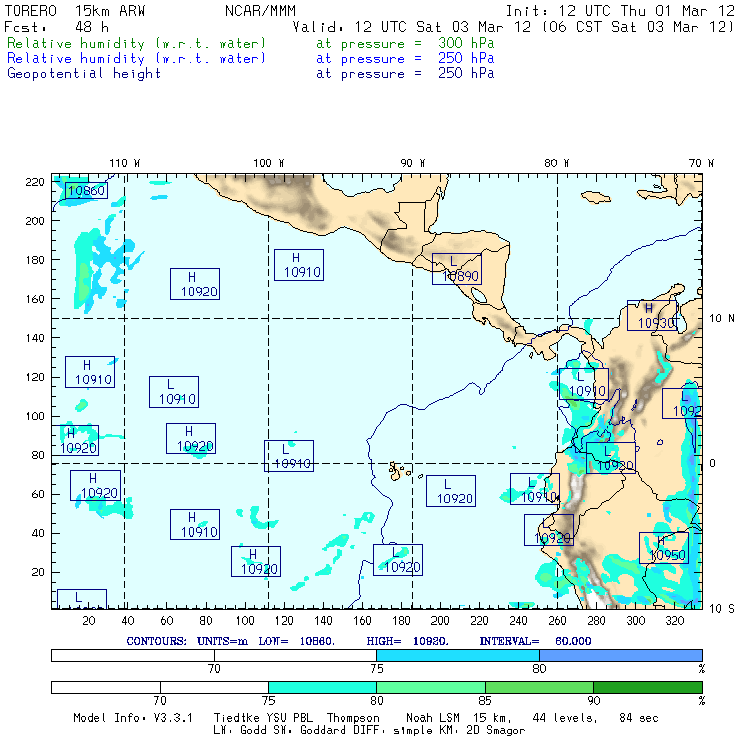Select the 90 W longitude label

point(412,162)
